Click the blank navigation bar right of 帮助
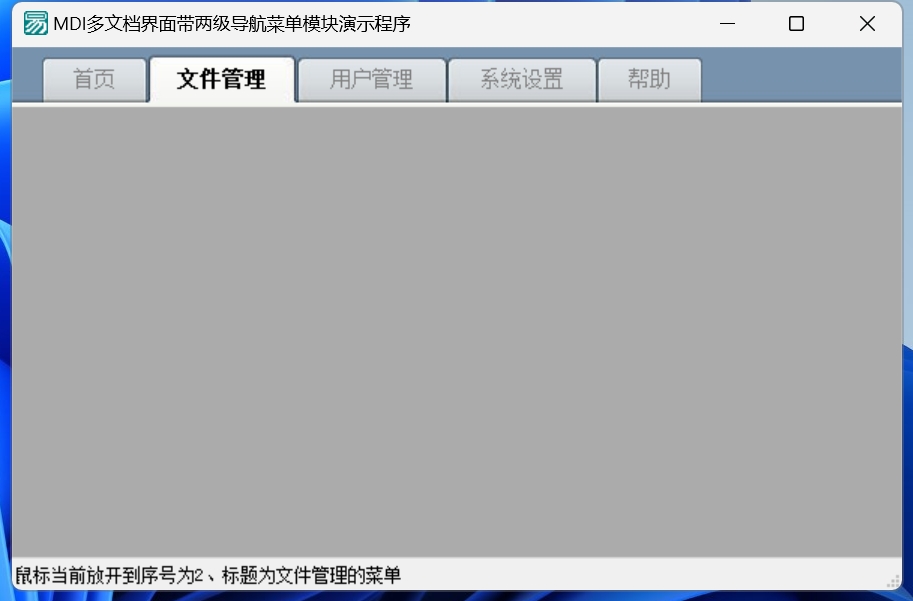This screenshot has width=913, height=601. tap(801, 76)
